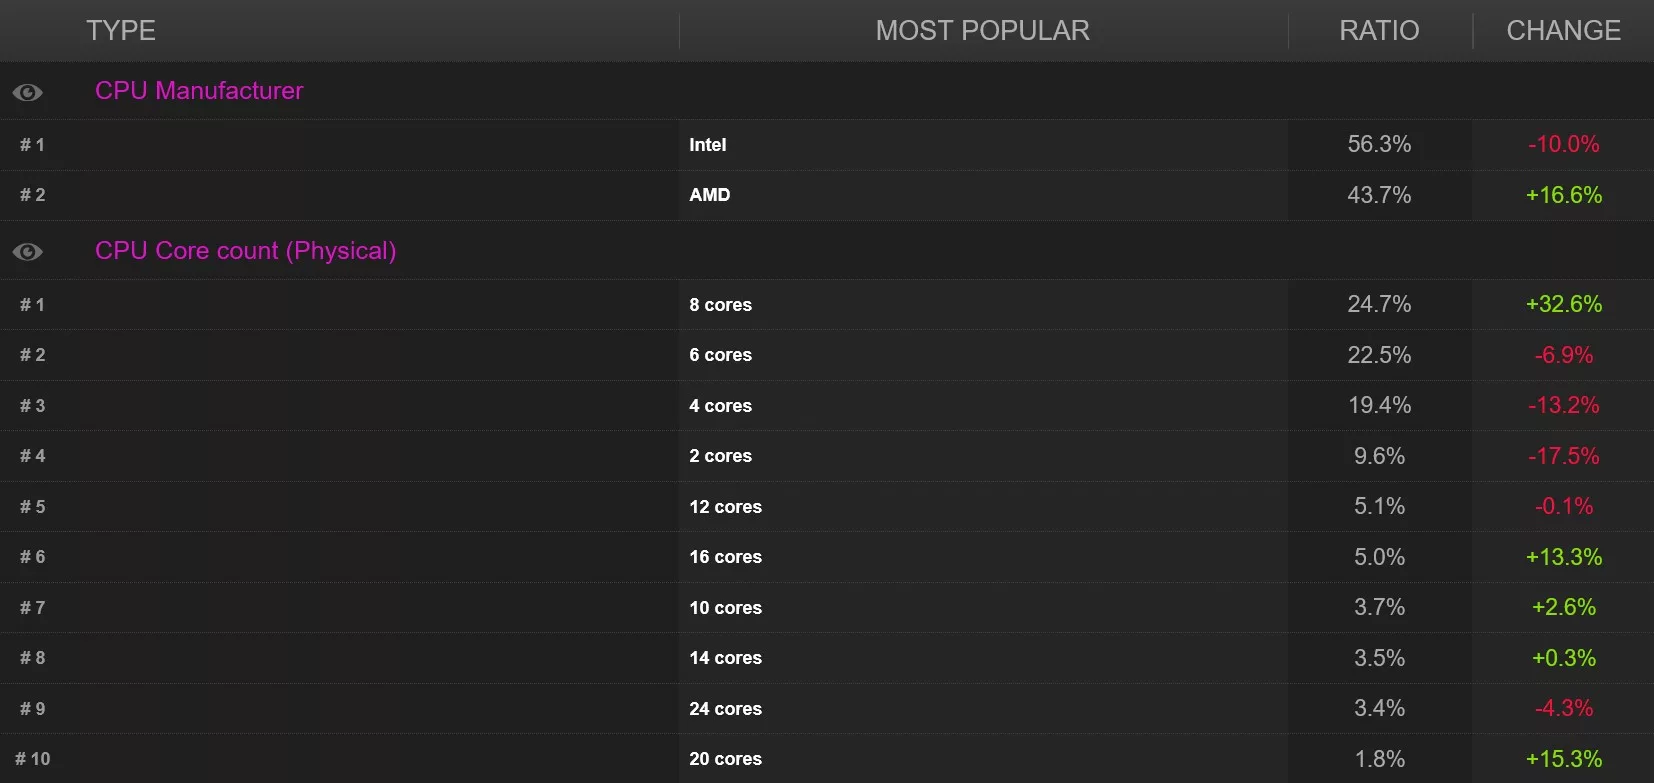Select the Intel manufacturer row label
Screen dimensions: 1654x783
tap(708, 145)
